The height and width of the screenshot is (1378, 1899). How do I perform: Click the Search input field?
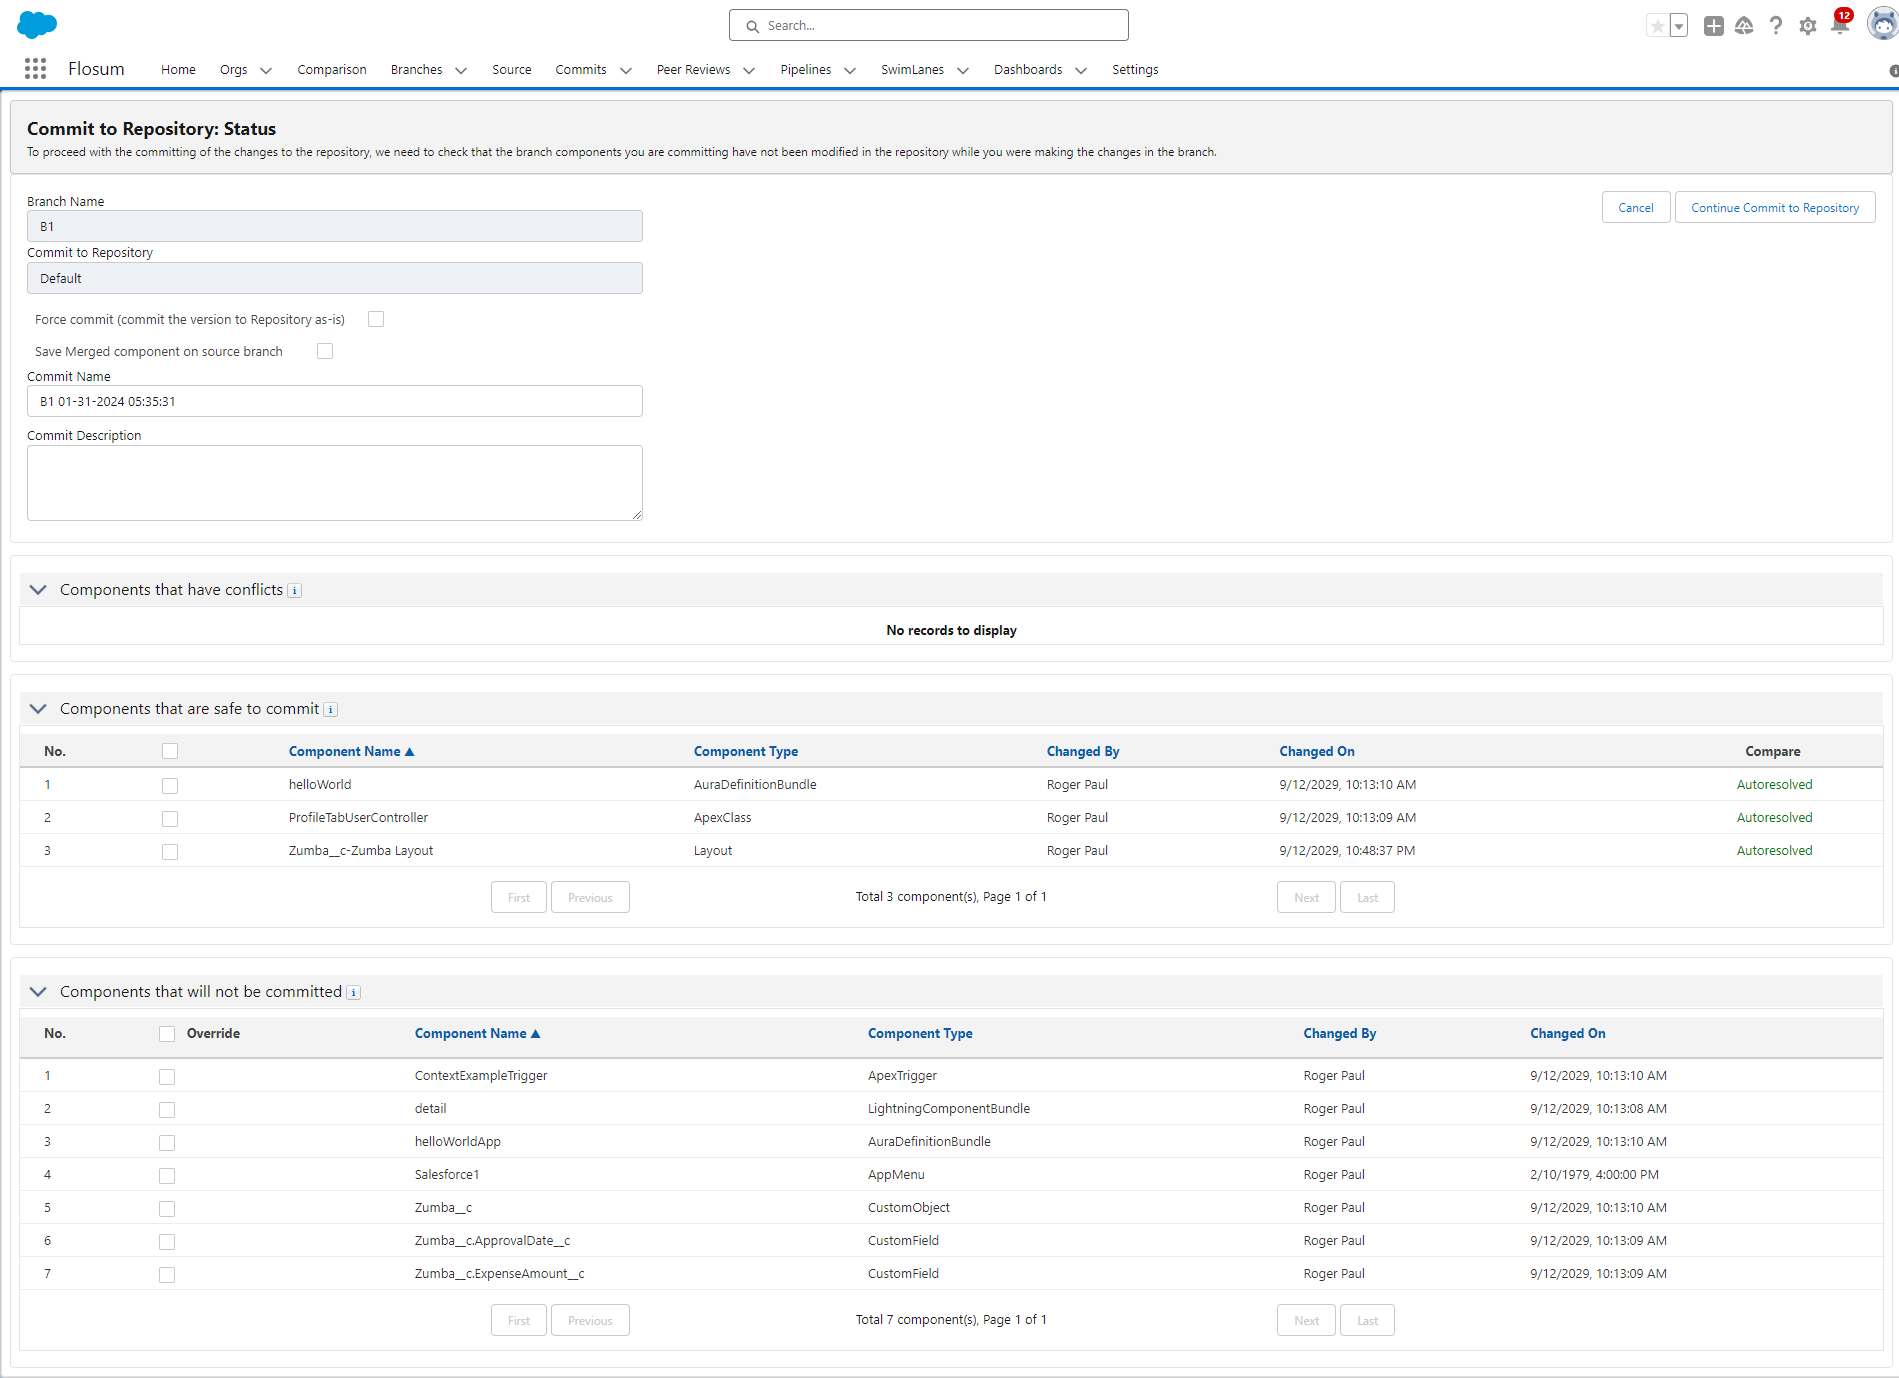(x=929, y=25)
